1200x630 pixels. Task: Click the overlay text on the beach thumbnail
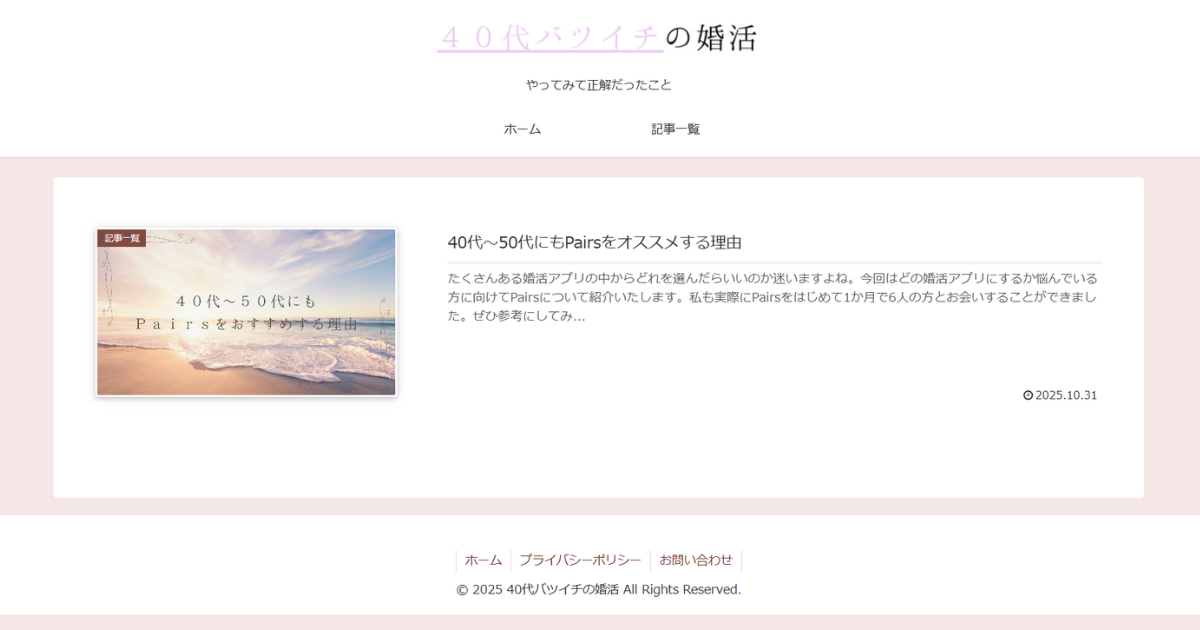point(246,312)
